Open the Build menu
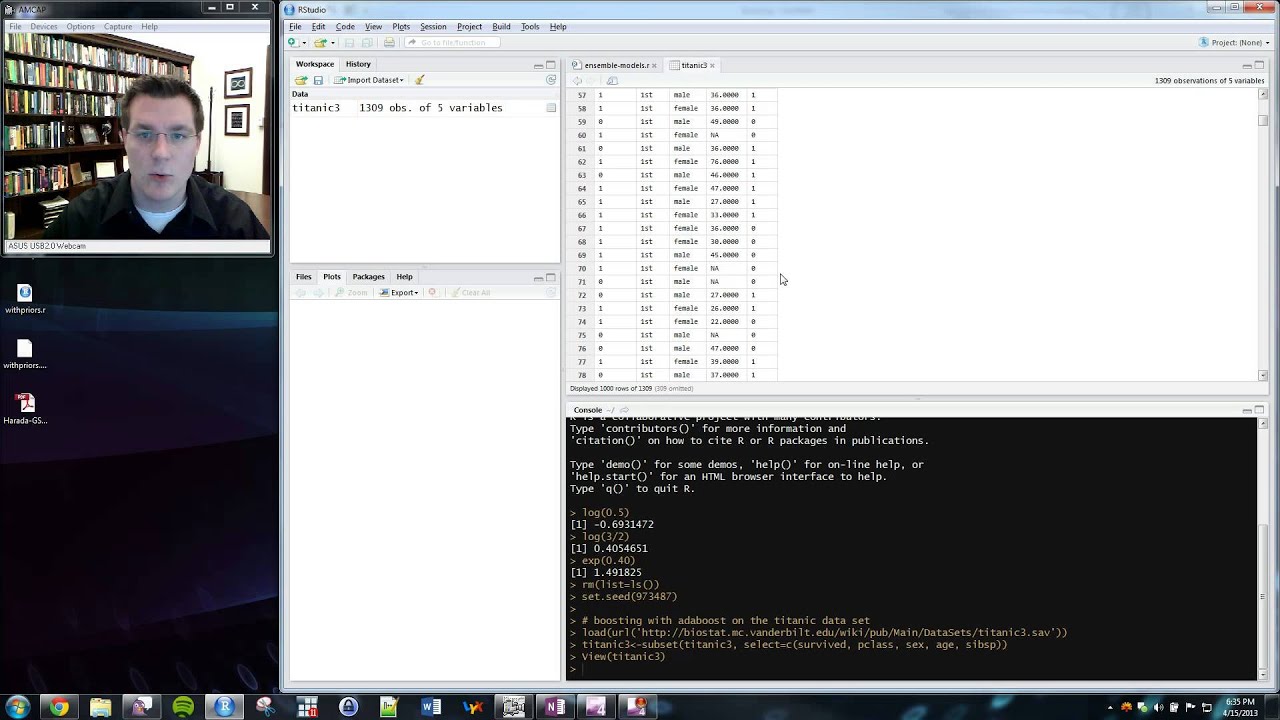This screenshot has width=1280, height=720. [x=501, y=27]
